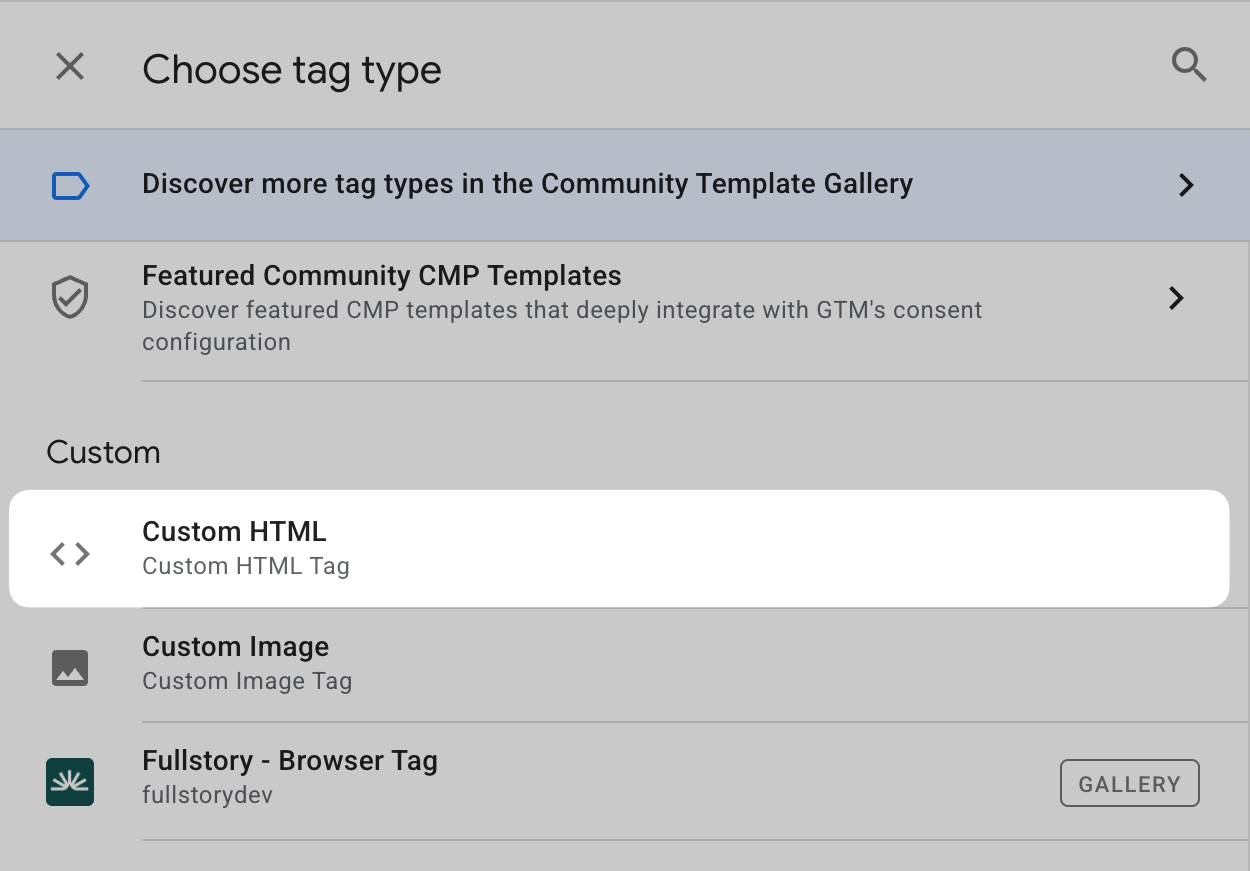
Task: Click the Custom section heading
Action: click(103, 452)
